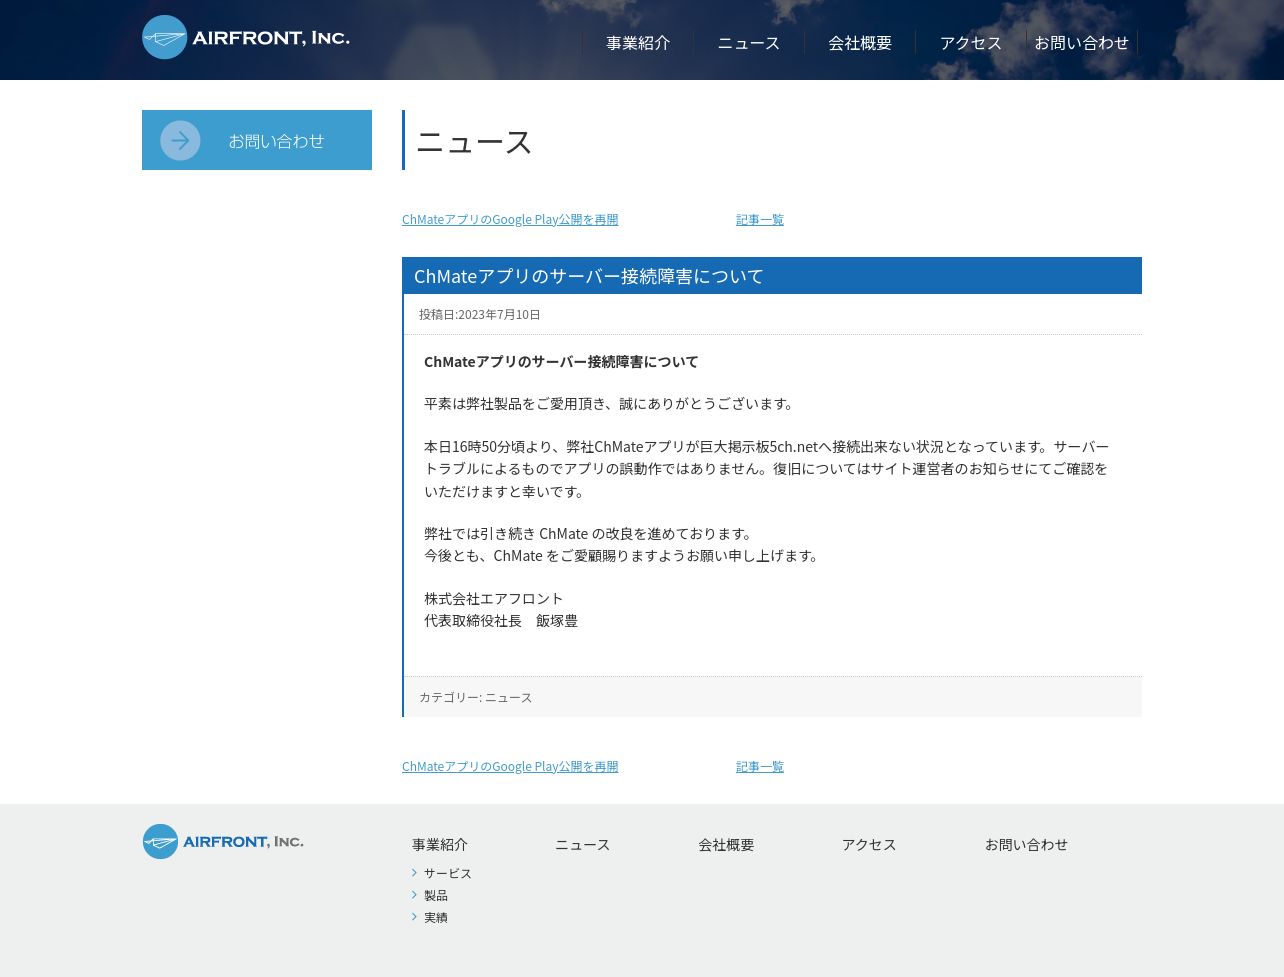
Task: Click the line 弊社では引き続き ChMate の改良を進めております
Action: [x=589, y=533]
